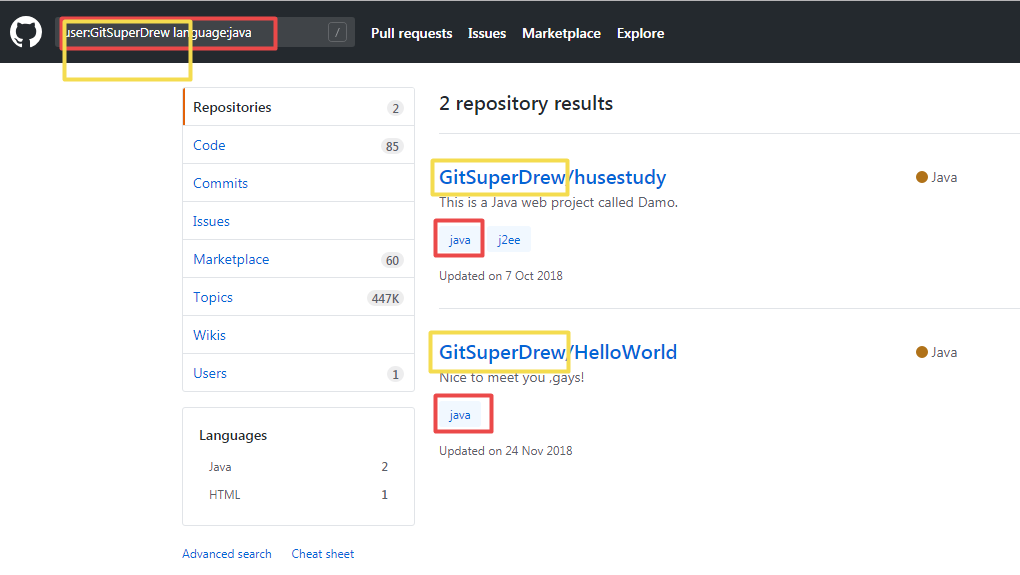The width and height of the screenshot is (1020, 575).
Task: Show Marketplace results in the sidebar
Action: 299,259
